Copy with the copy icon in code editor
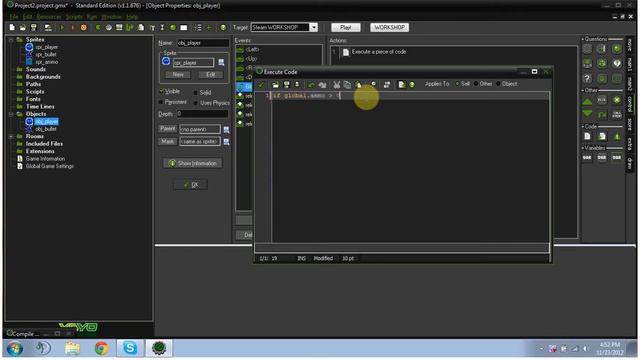 pos(347,84)
